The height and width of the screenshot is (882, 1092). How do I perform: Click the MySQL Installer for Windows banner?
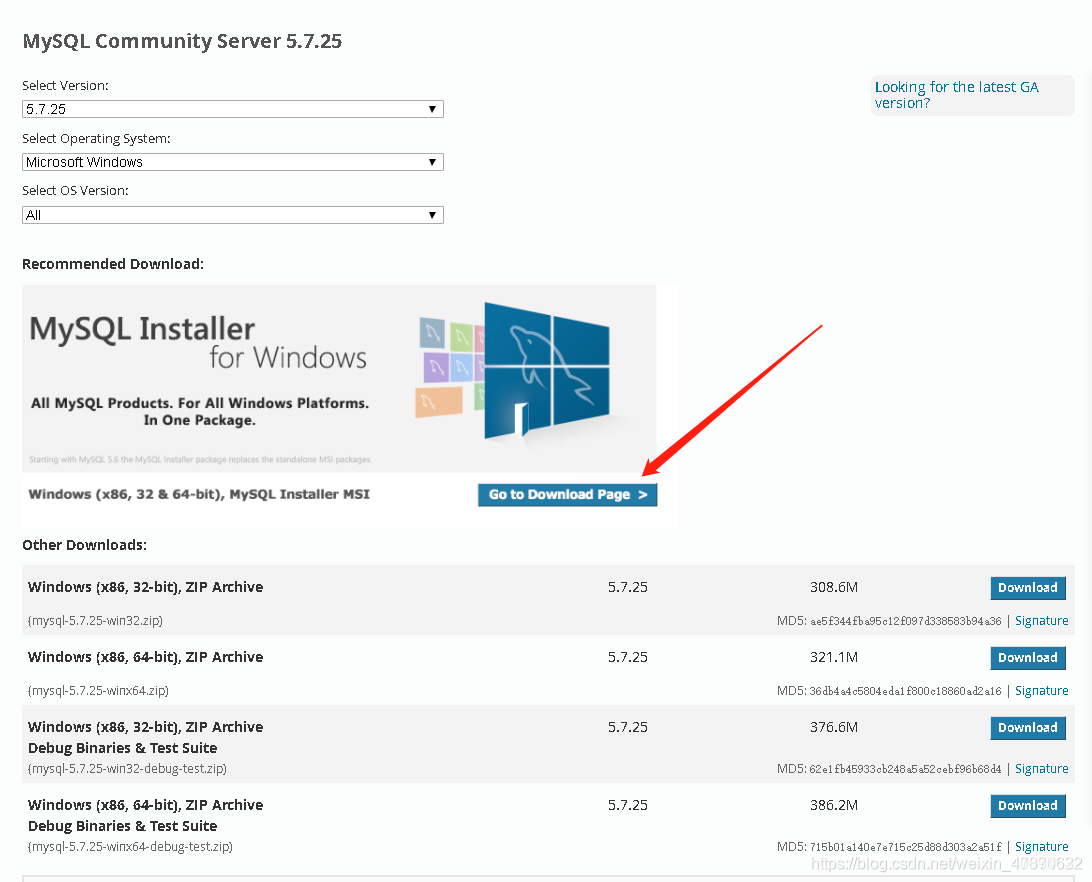[339, 378]
